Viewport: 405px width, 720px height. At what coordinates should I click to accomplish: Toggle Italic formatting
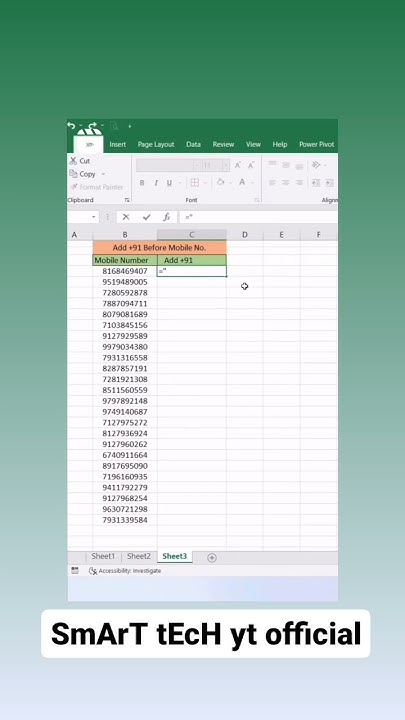pos(156,183)
